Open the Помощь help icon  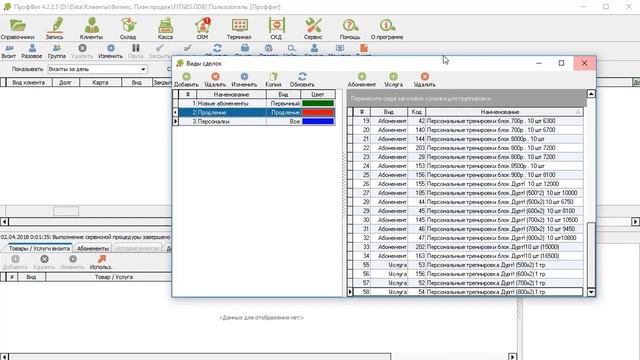pyautogui.click(x=350, y=29)
